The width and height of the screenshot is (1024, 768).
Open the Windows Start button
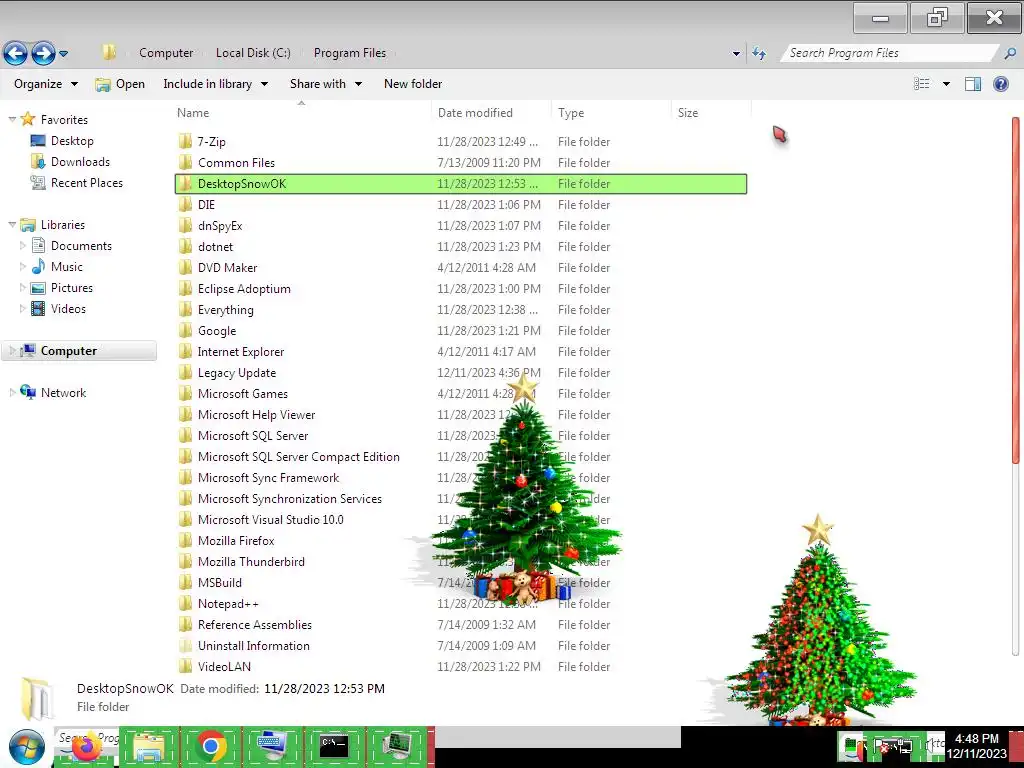[27, 746]
